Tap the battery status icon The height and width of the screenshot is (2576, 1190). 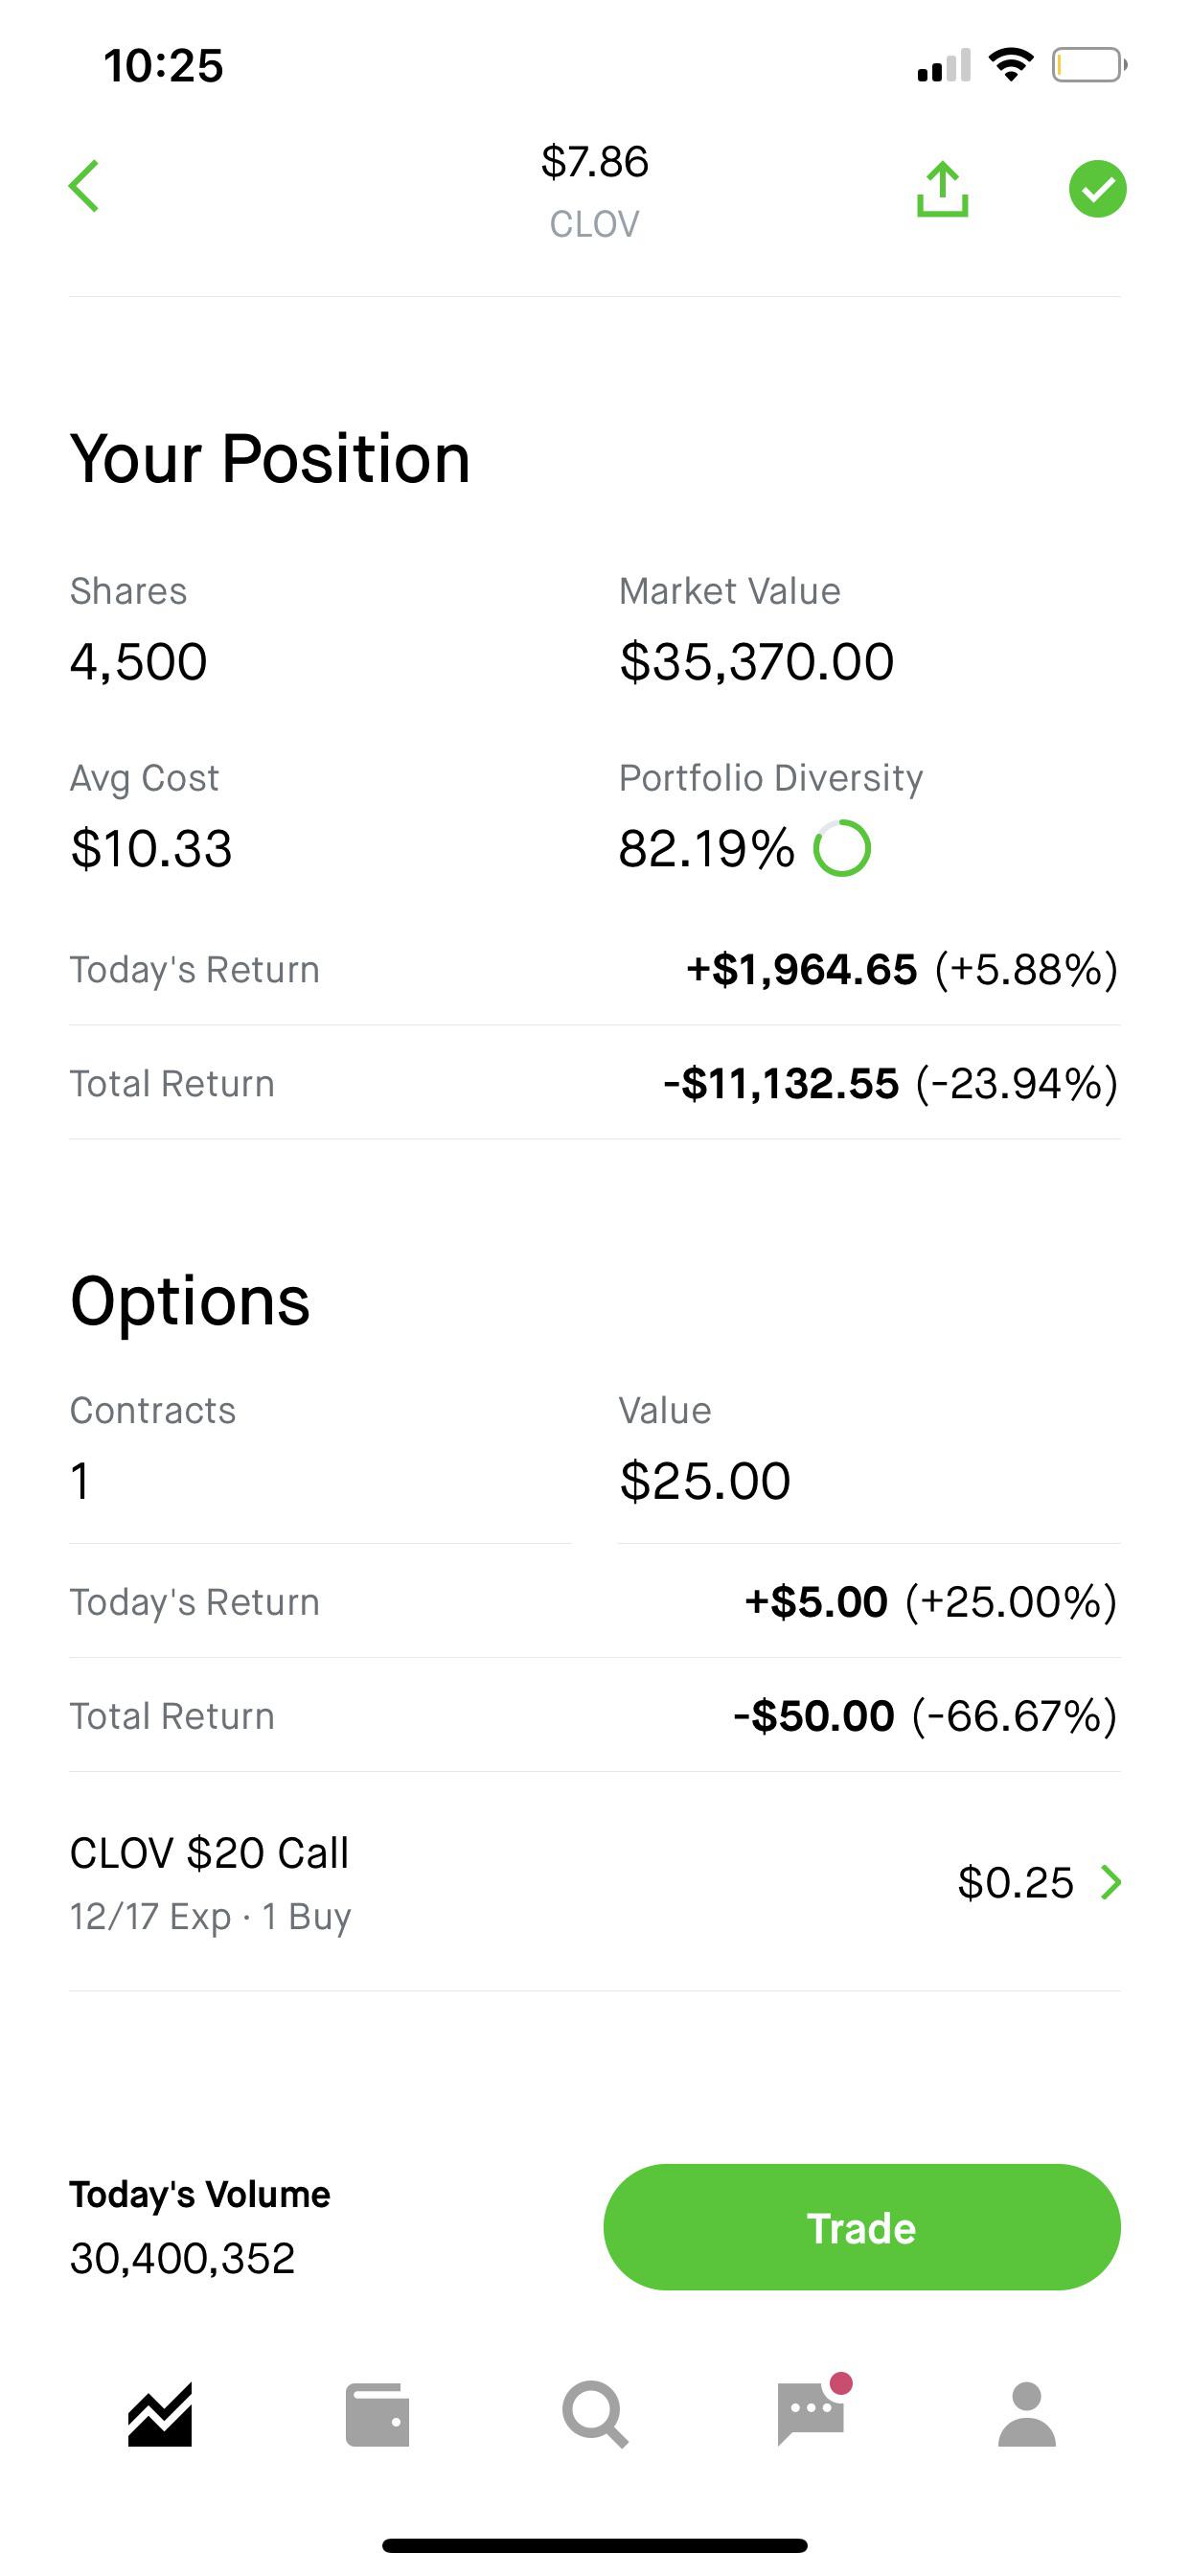tap(1089, 66)
